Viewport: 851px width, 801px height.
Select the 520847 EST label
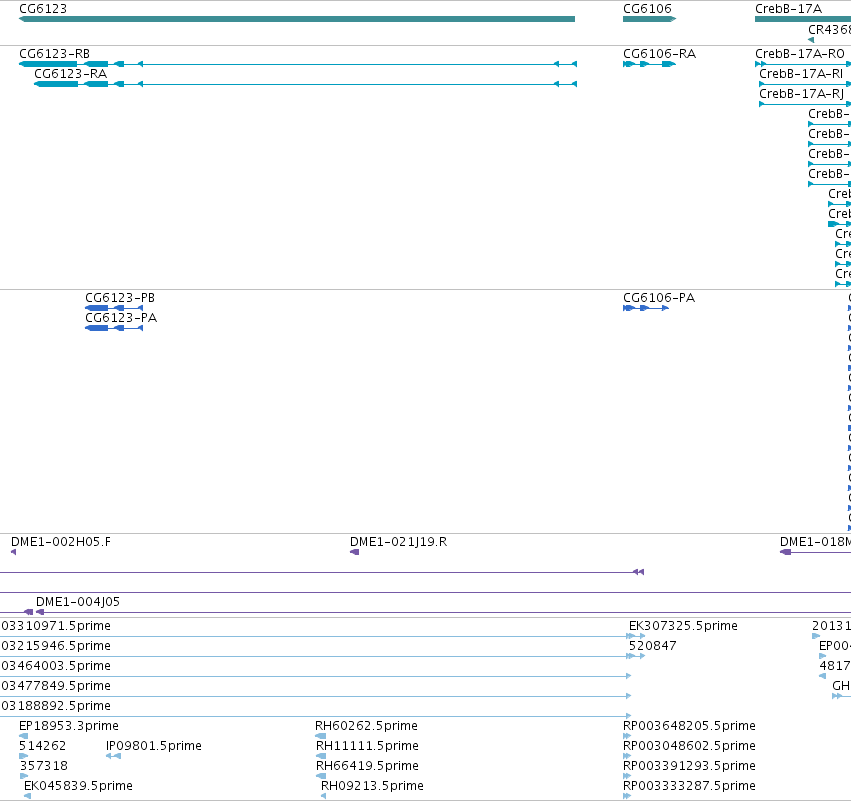pyautogui.click(x=652, y=646)
